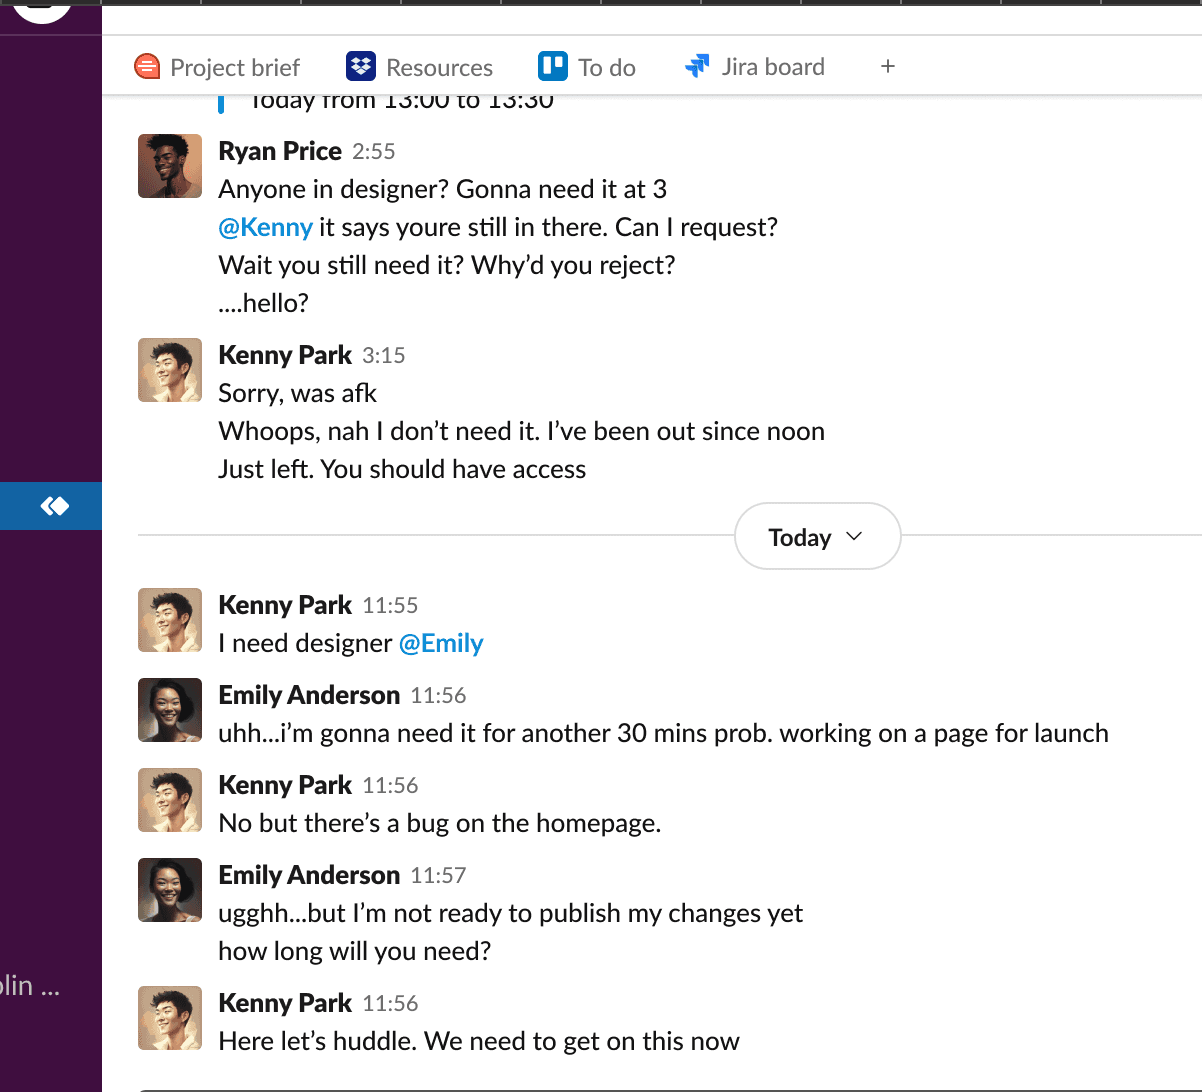Click Emily Anderson's avatar on her 11:56 message

(169, 710)
